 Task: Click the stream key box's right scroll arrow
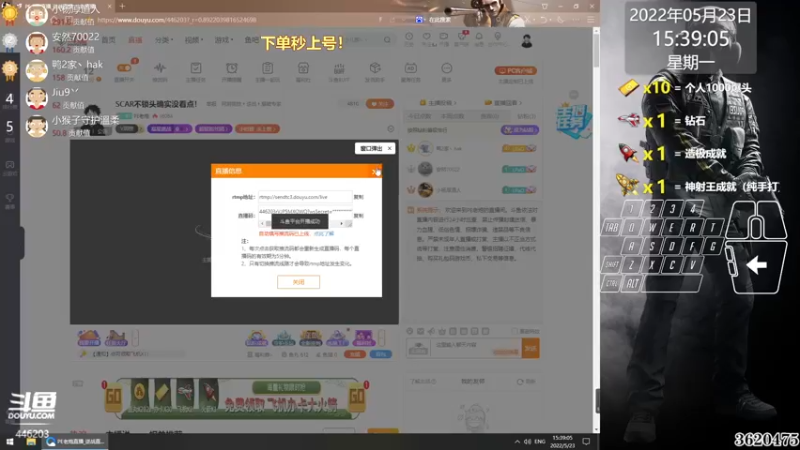pos(341,223)
